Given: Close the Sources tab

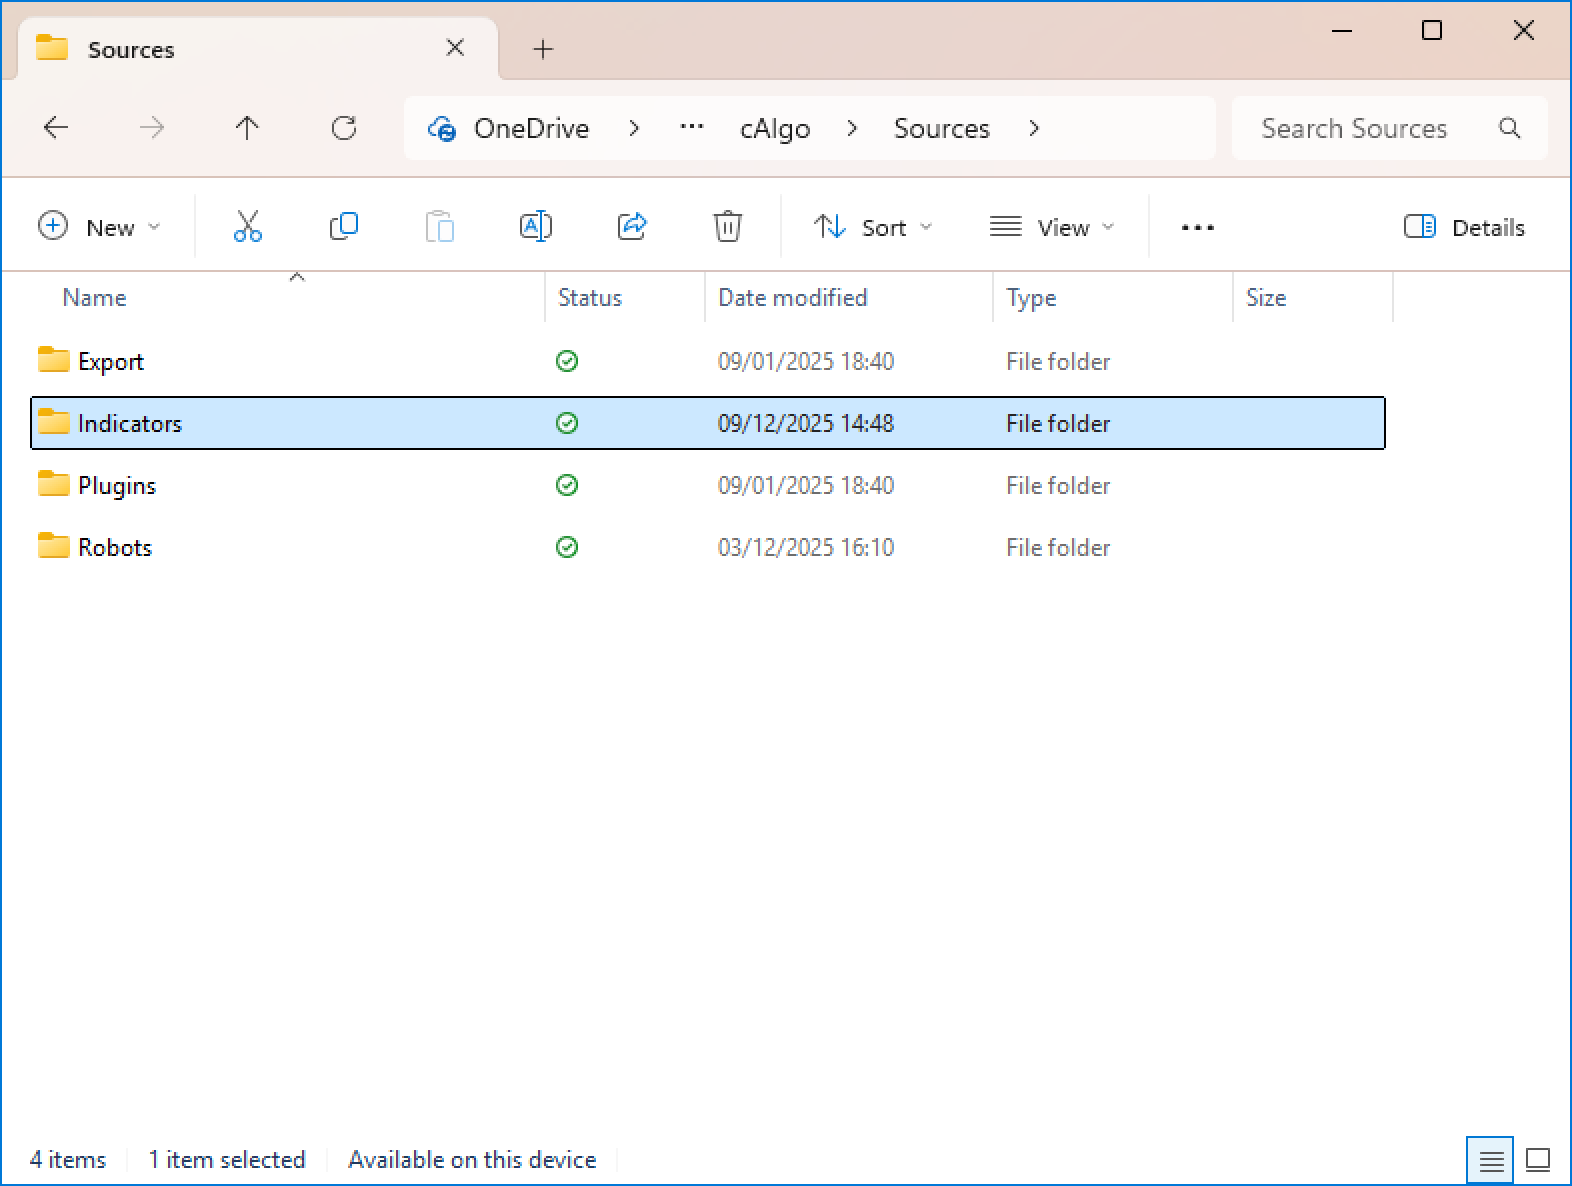Looking at the screenshot, I should point(455,48).
